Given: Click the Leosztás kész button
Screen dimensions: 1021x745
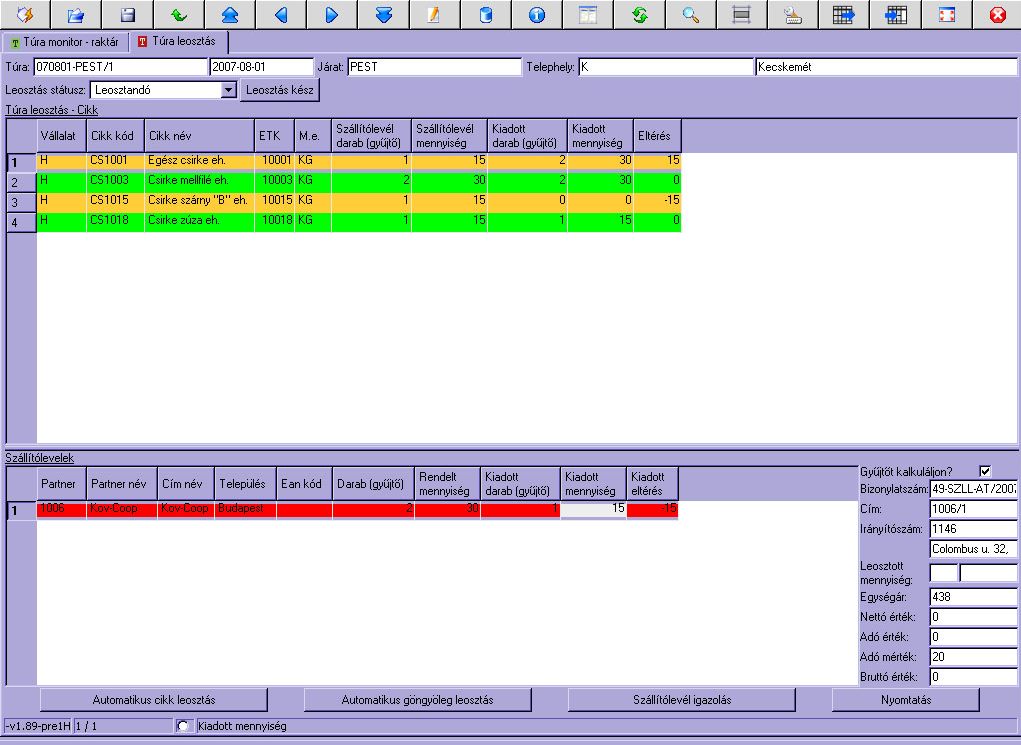Looking at the screenshot, I should [x=281, y=90].
